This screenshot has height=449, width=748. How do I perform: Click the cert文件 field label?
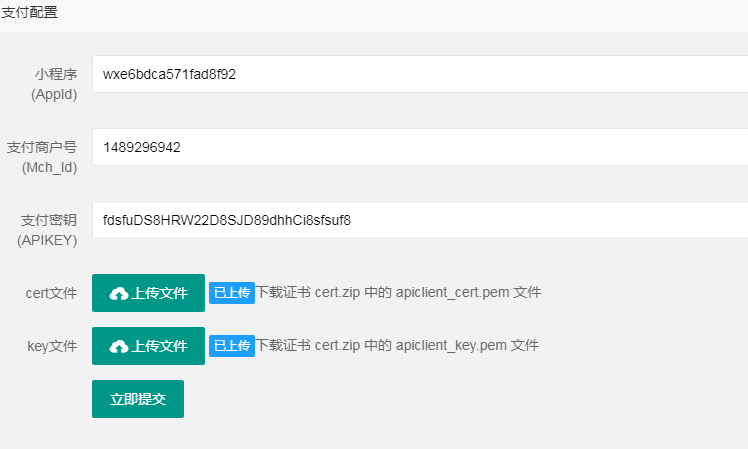tap(52, 293)
